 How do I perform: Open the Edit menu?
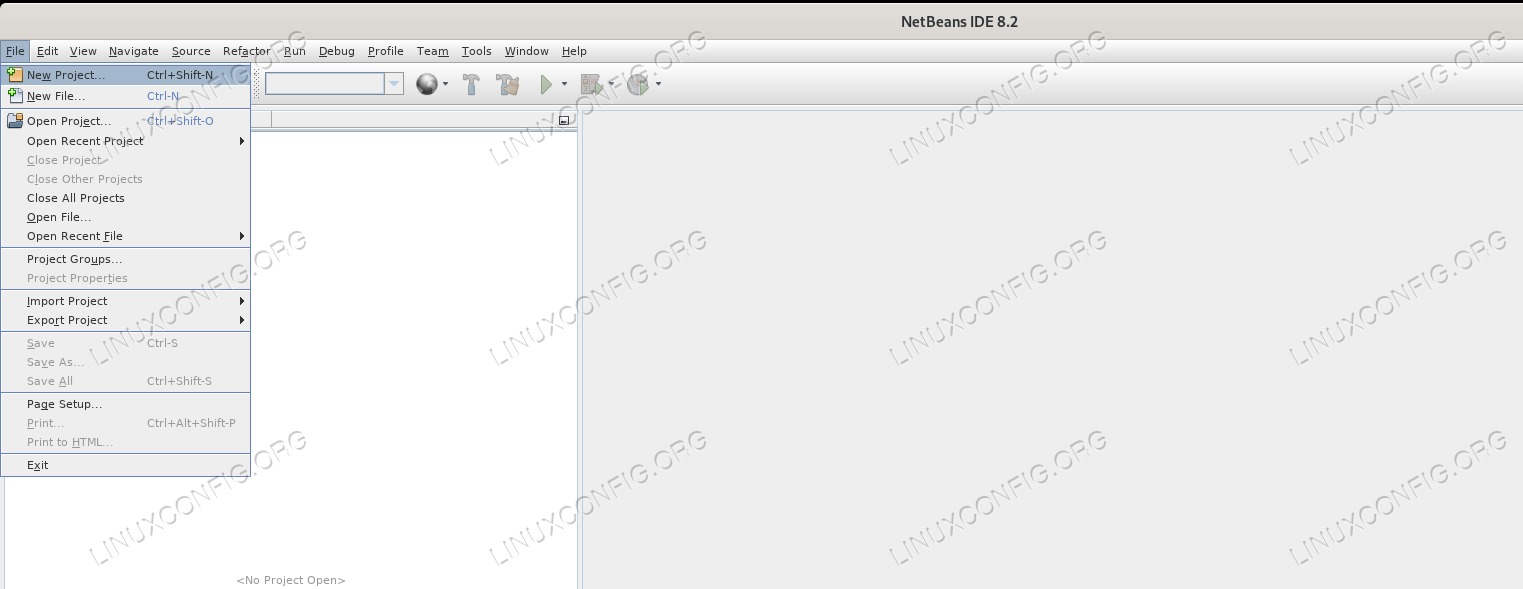[x=47, y=51]
